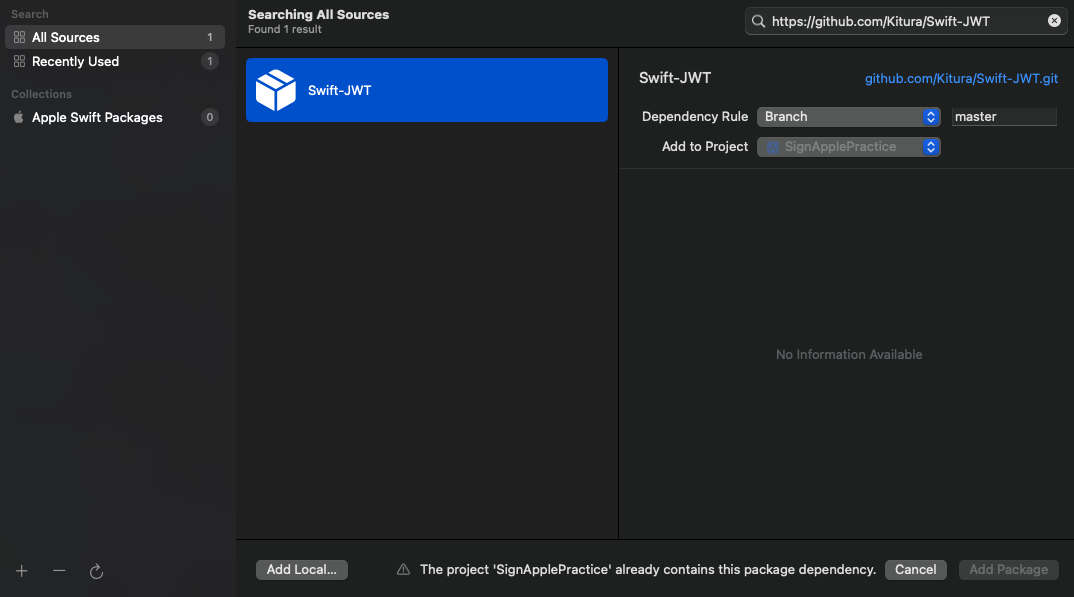Cancel the add package dialog

tap(915, 570)
